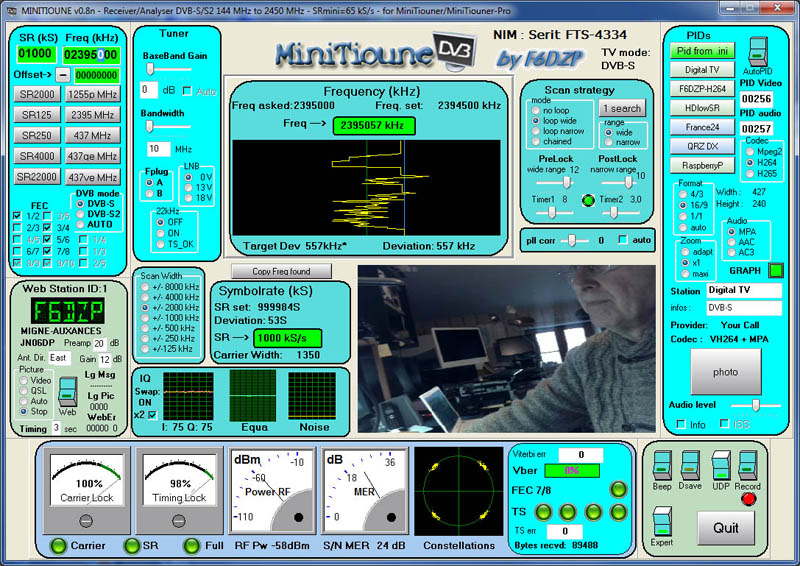Click the Ant. Dir. East field
Image resolution: width=800 pixels, height=566 pixels.
click(59, 358)
